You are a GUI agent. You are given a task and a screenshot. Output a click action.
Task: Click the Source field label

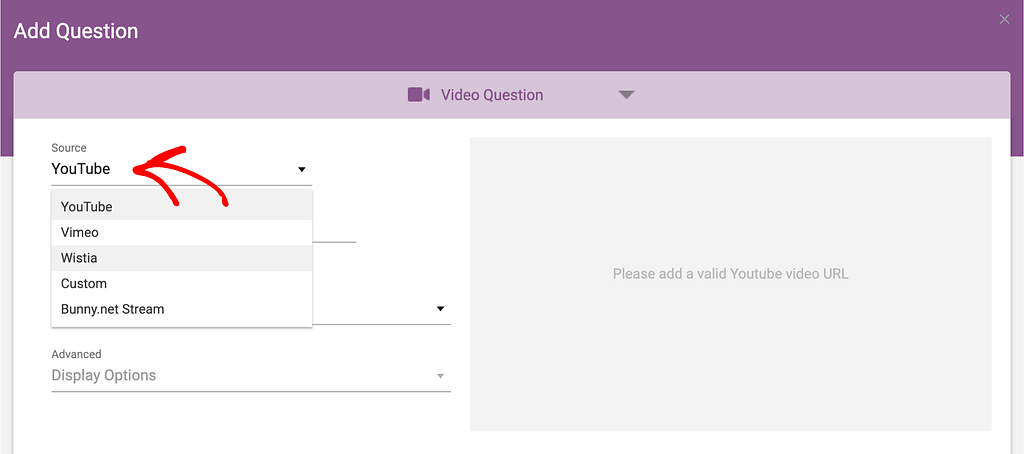pos(69,148)
